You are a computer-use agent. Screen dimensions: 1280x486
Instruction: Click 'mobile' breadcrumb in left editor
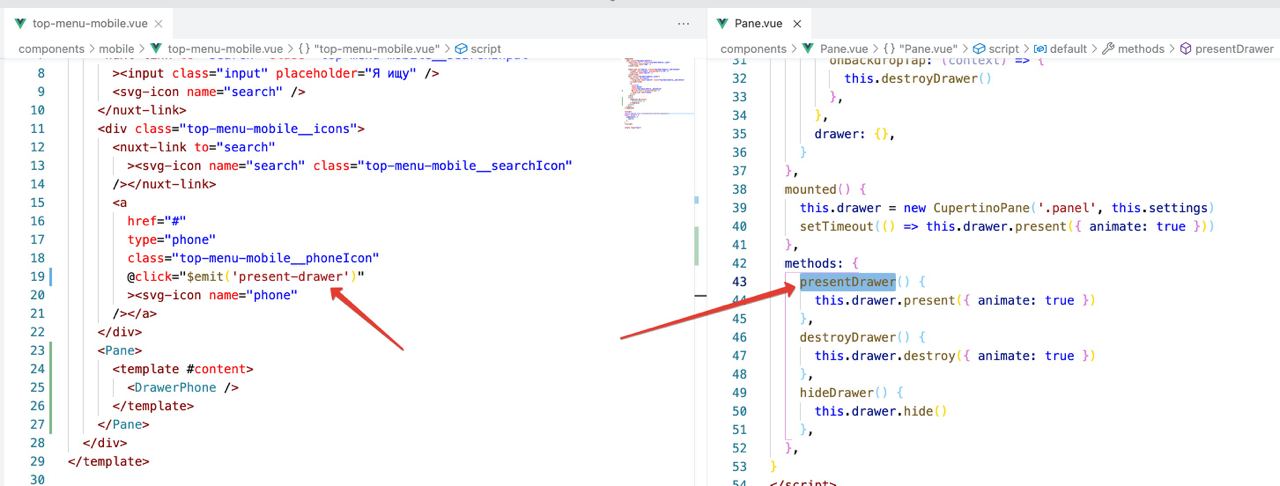tap(116, 48)
